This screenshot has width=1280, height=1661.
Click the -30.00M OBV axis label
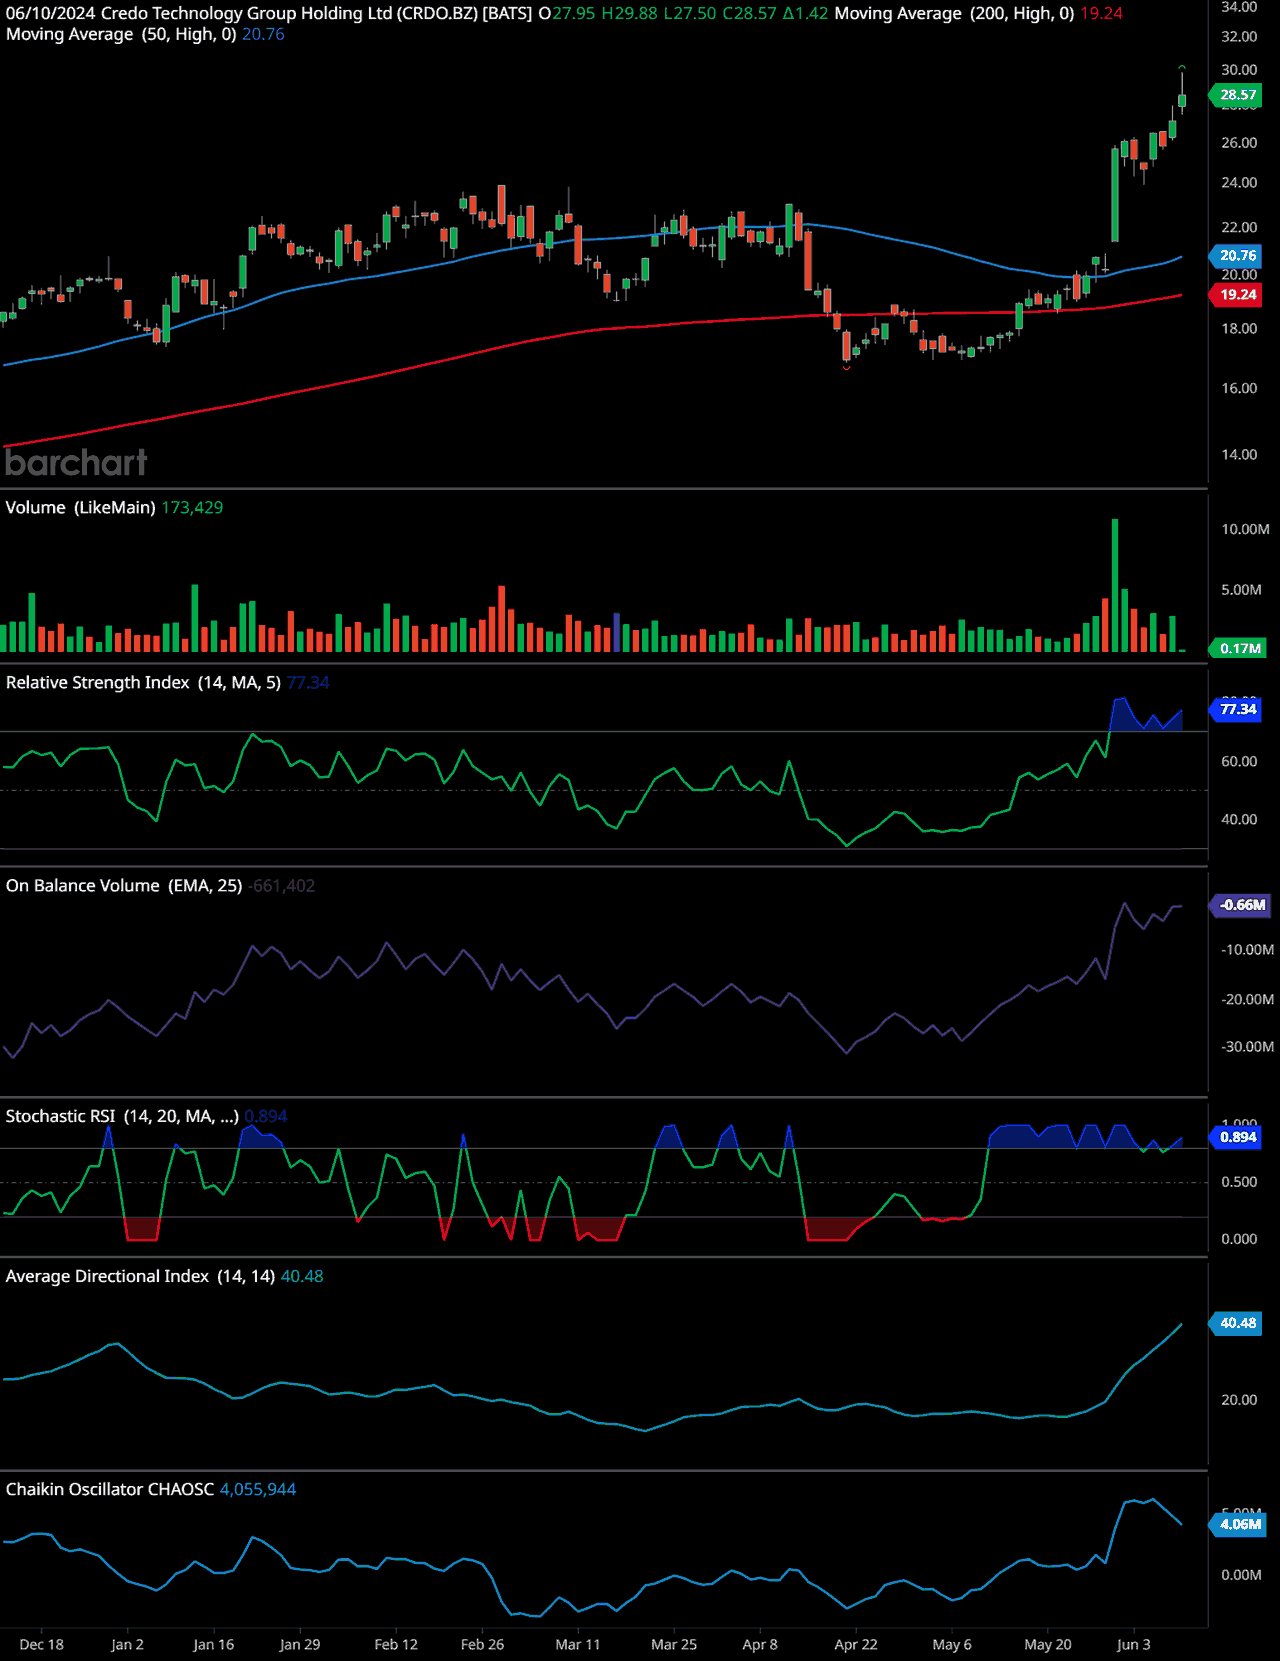click(1247, 1046)
